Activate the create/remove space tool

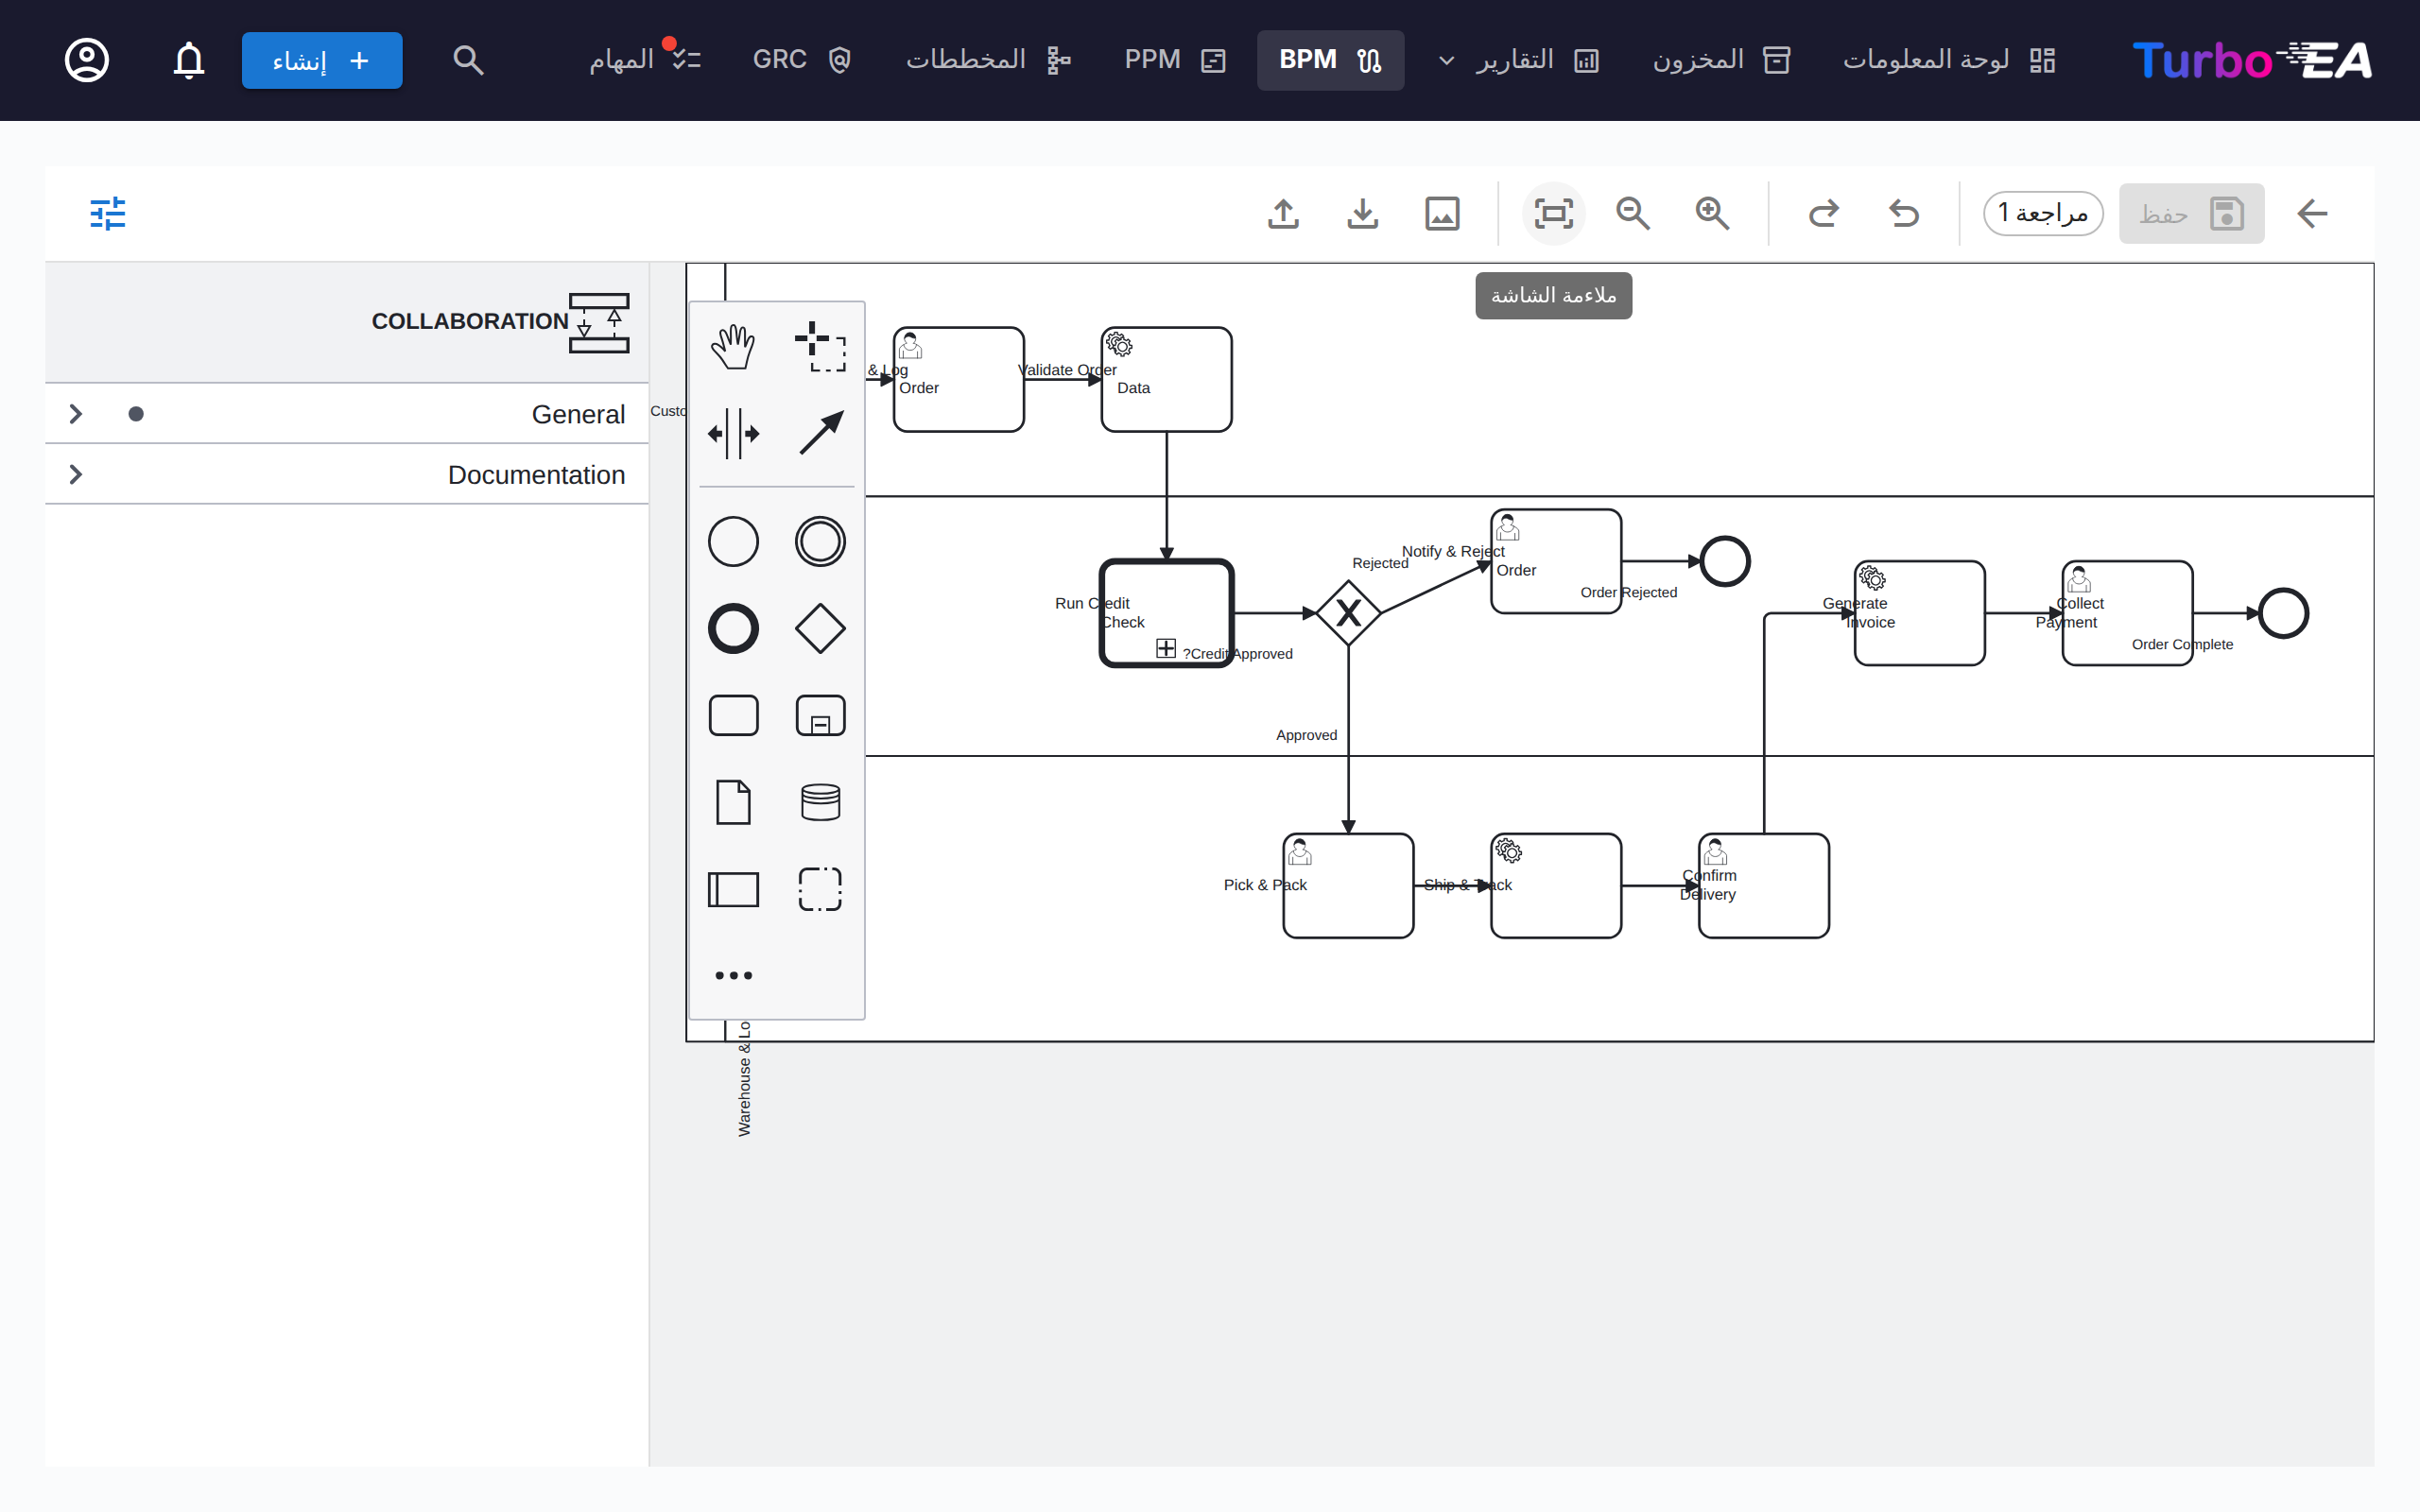733,434
